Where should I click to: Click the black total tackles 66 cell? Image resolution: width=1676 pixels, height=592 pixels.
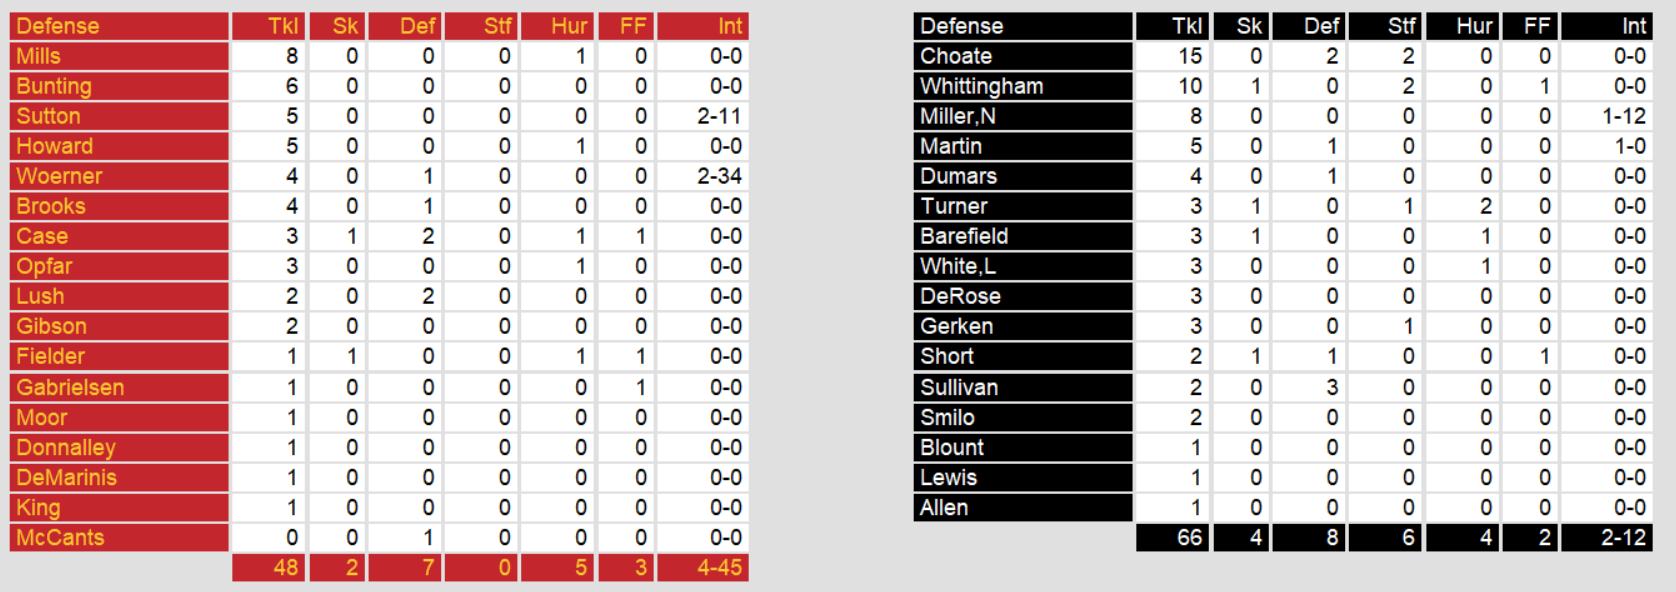click(x=1173, y=538)
